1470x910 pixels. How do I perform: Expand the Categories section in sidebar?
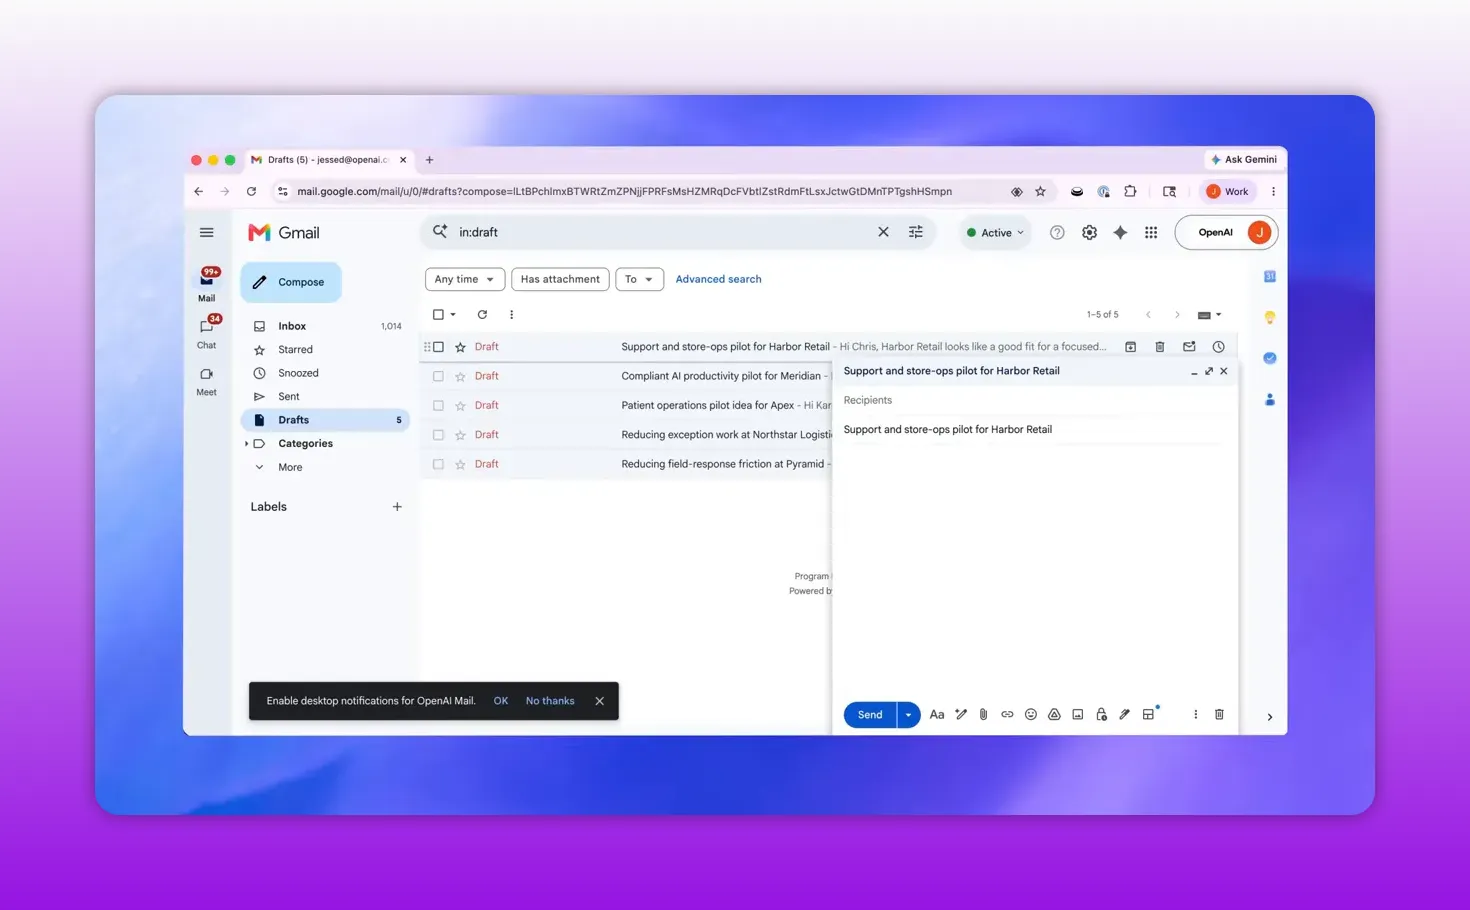point(247,444)
